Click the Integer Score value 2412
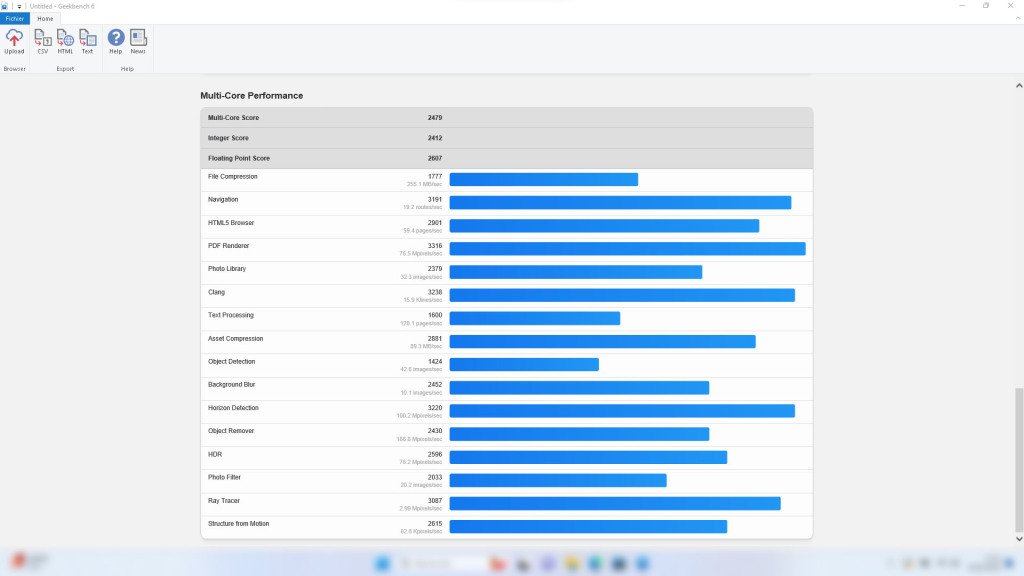Screen dimensions: 1024x576 pyautogui.click(x=435, y=138)
